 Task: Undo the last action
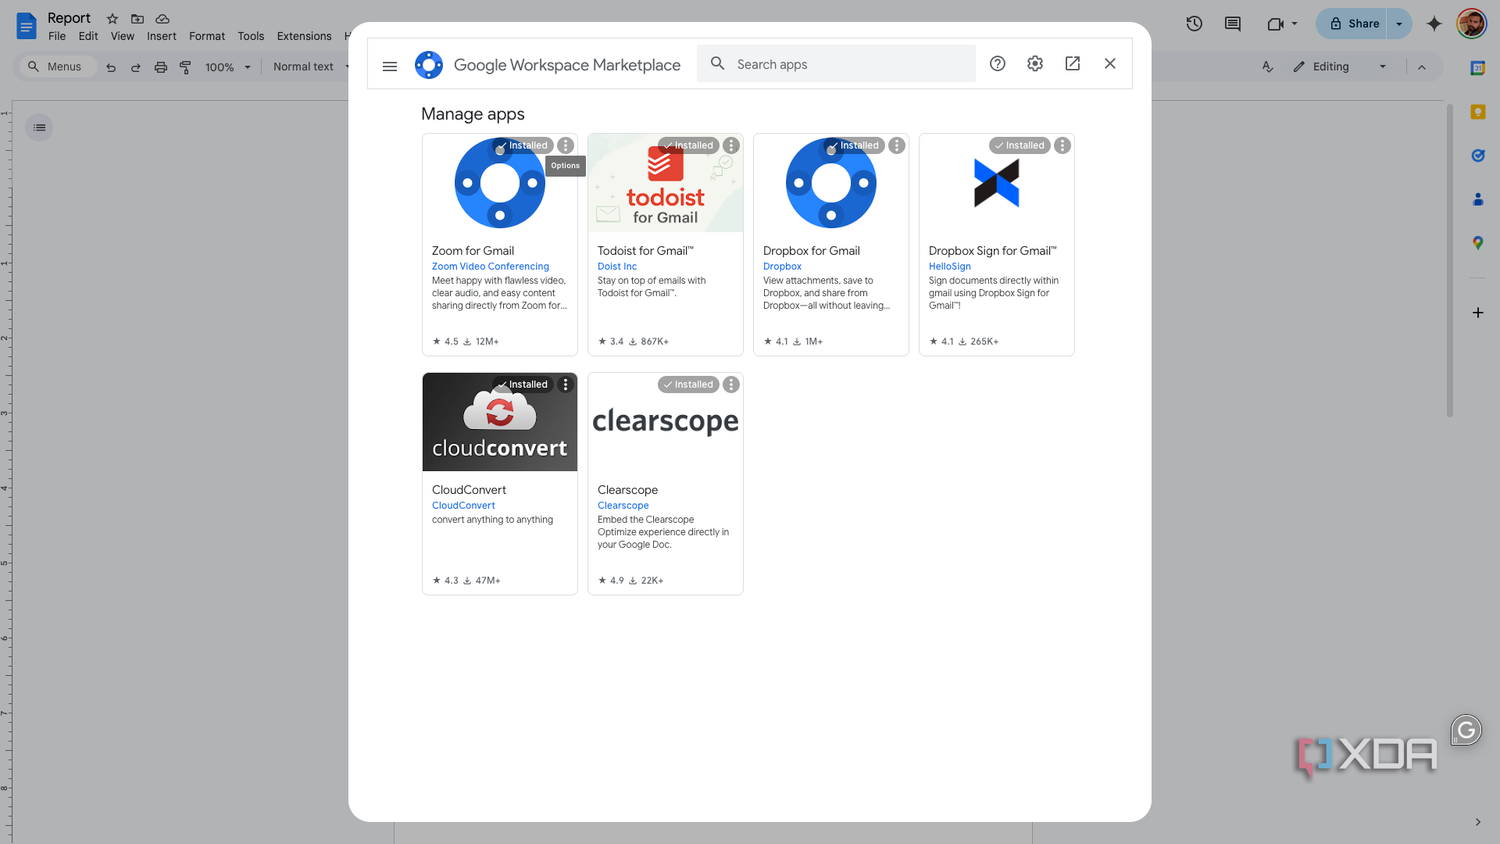pos(111,67)
